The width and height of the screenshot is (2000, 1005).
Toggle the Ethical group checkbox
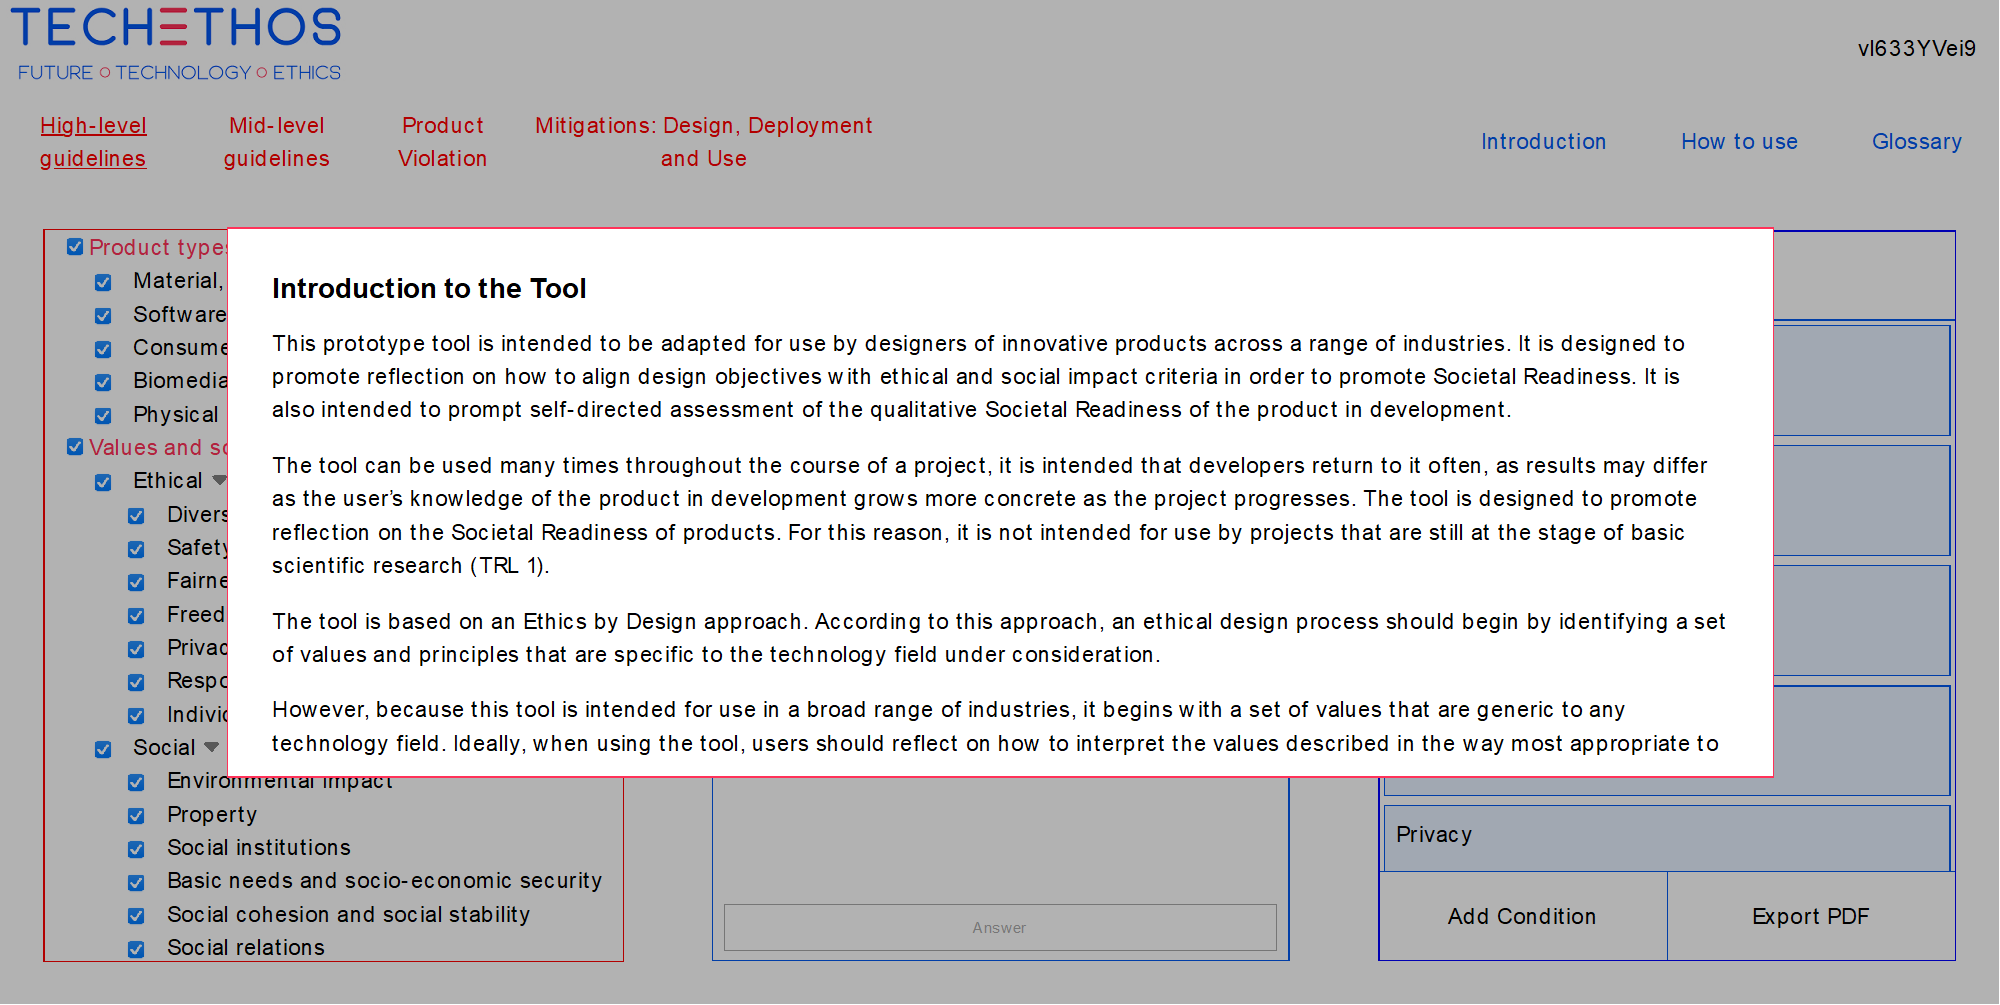click(x=103, y=482)
